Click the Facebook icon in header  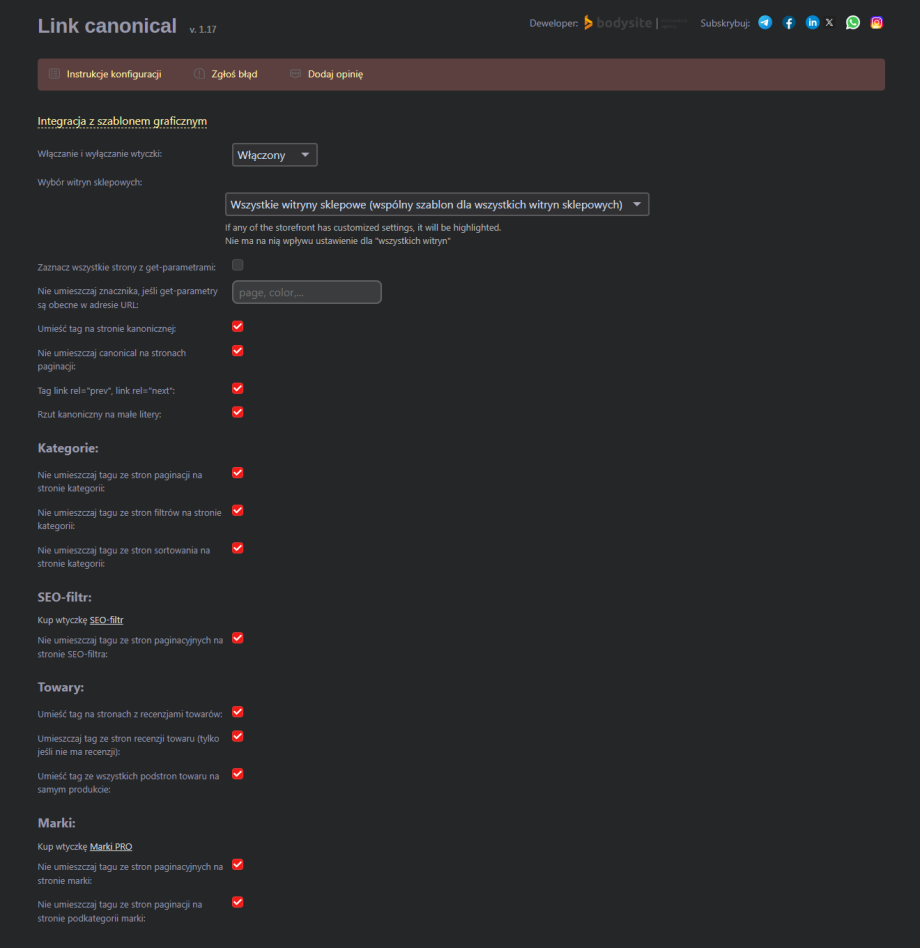pos(789,23)
